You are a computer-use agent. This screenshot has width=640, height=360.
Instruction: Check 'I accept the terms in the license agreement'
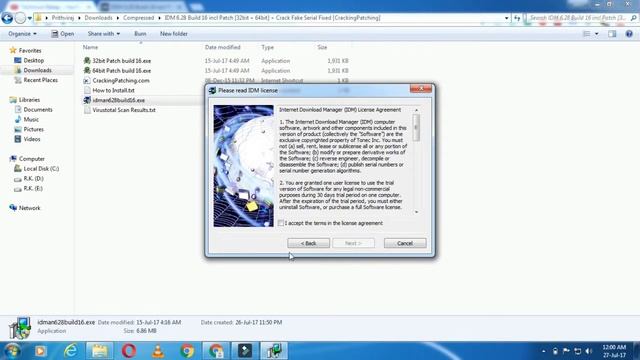pos(281,223)
